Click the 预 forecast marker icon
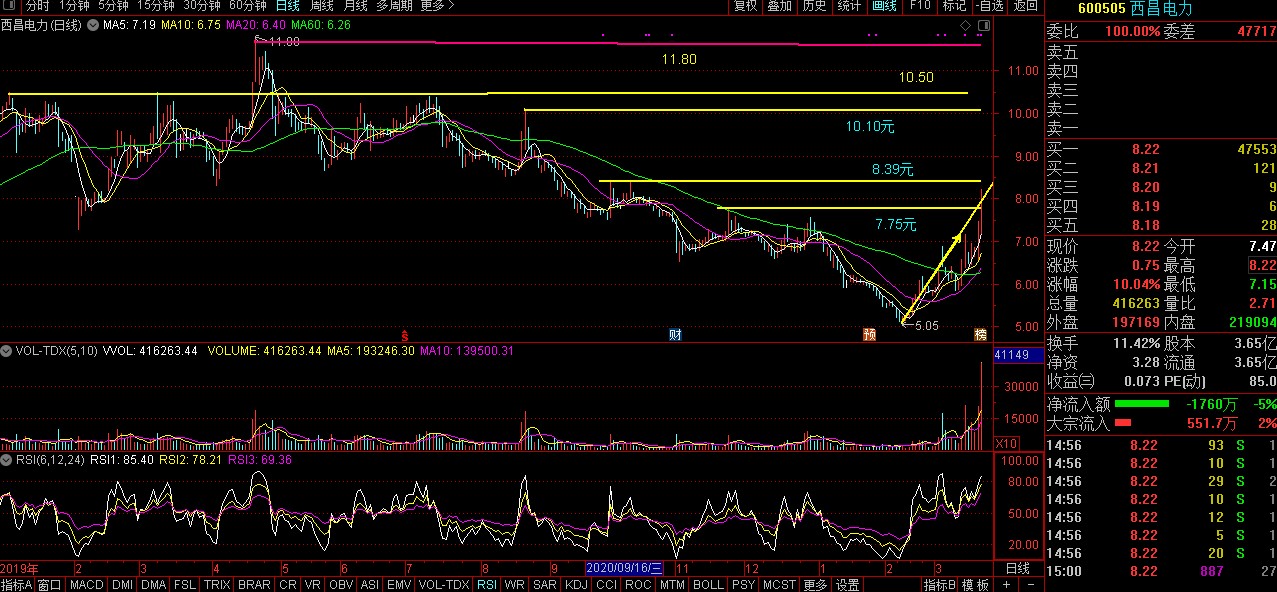1277x592 pixels. 870,333
